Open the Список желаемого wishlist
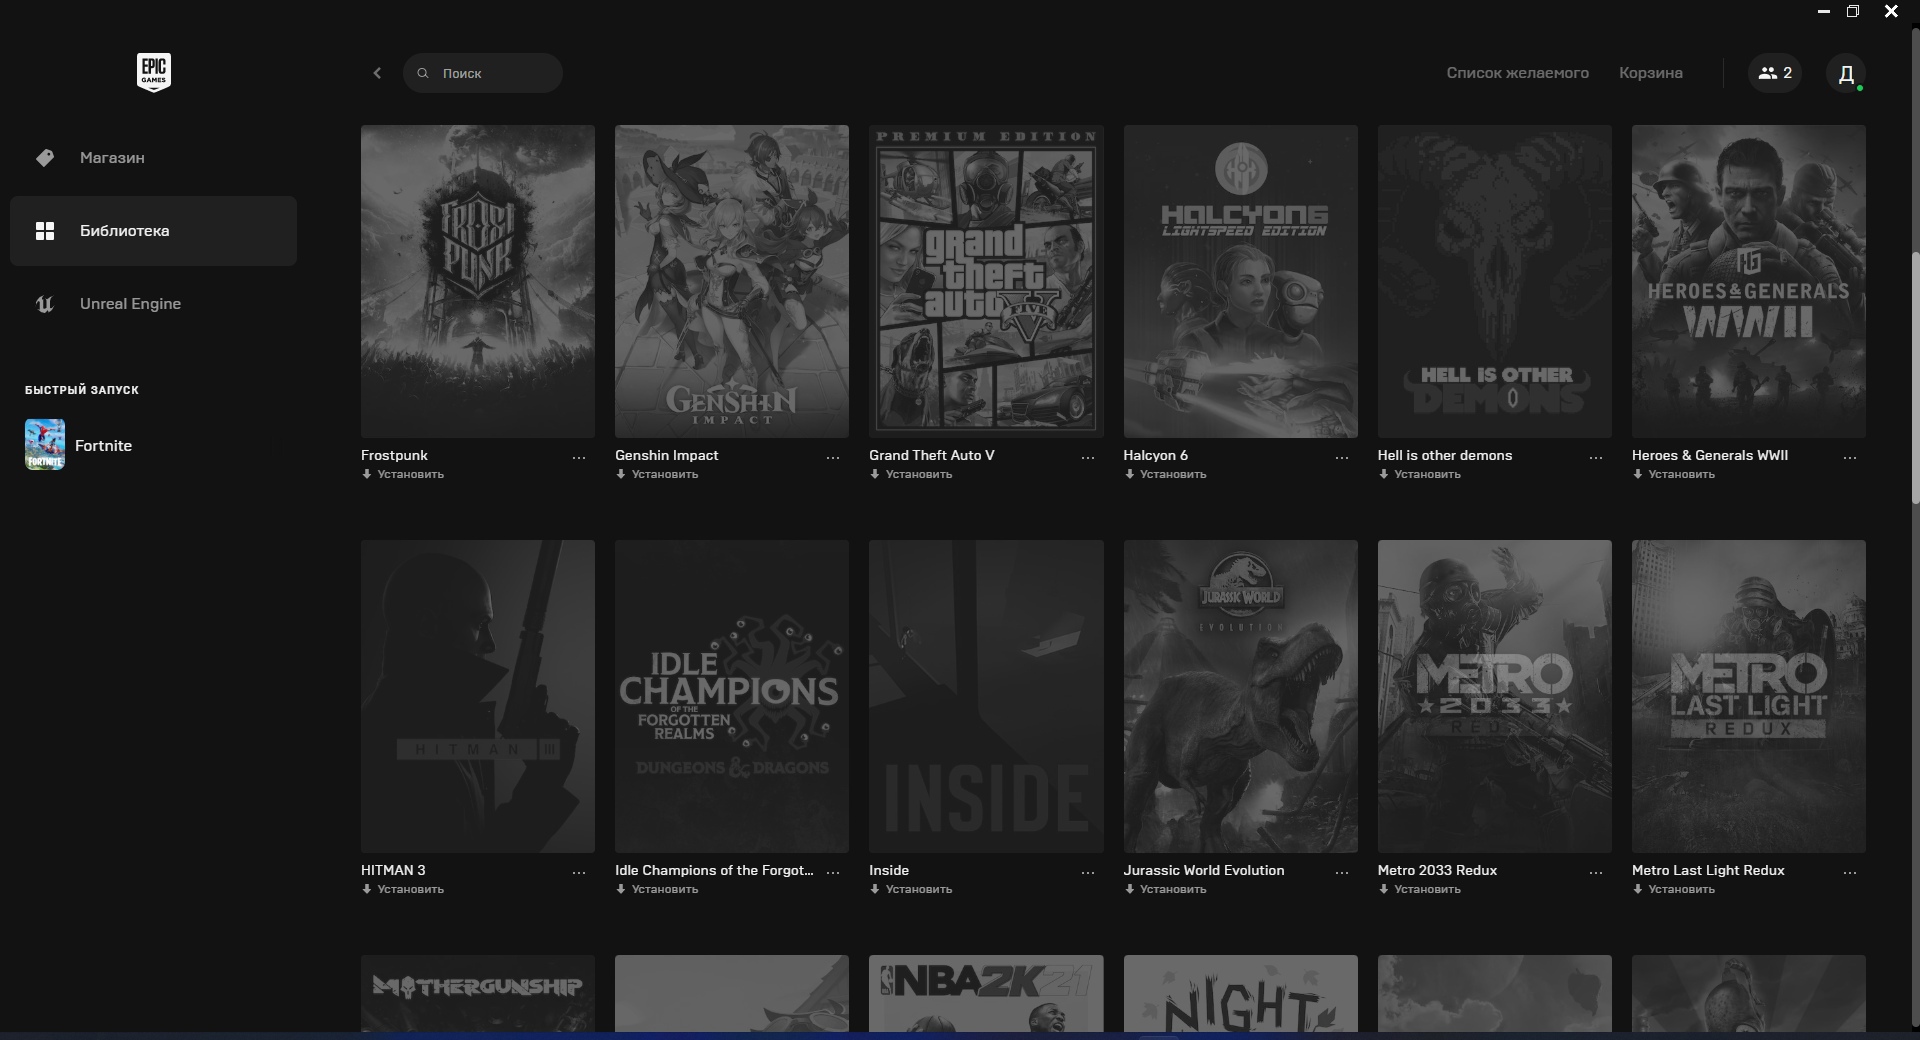 [1517, 73]
